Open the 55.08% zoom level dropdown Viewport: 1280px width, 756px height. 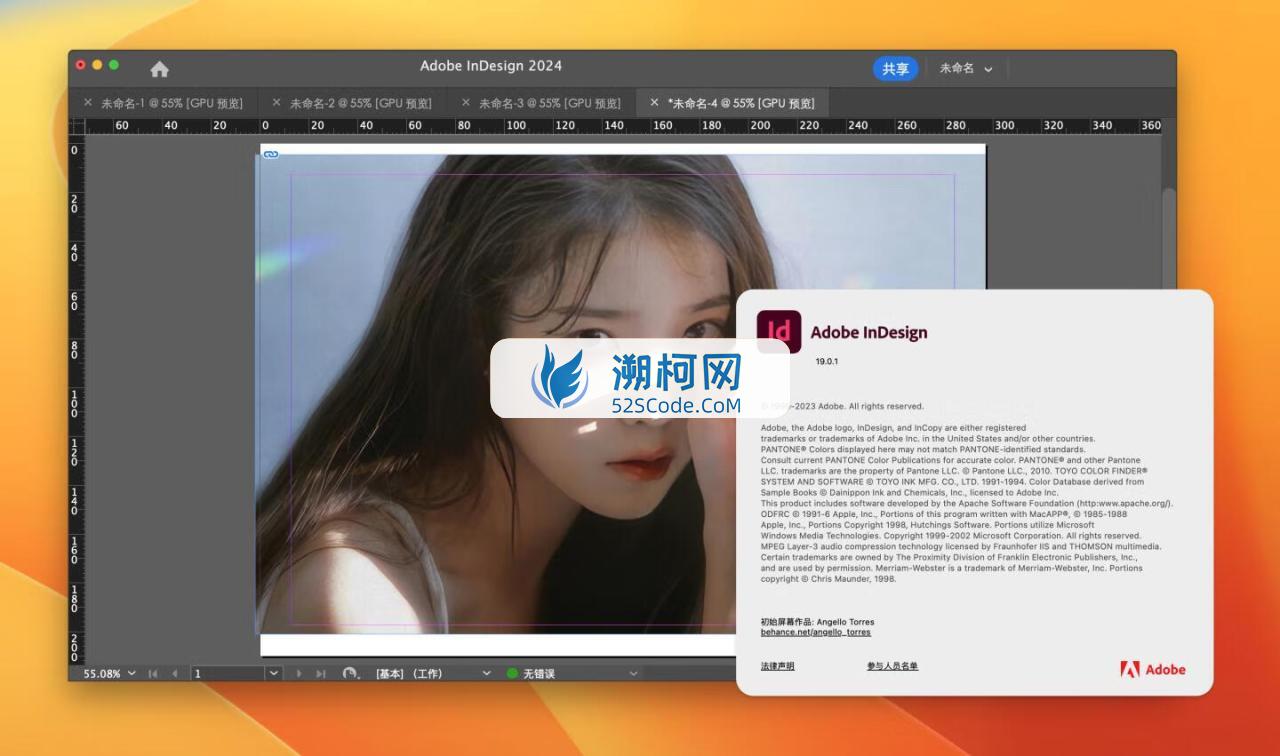point(132,673)
